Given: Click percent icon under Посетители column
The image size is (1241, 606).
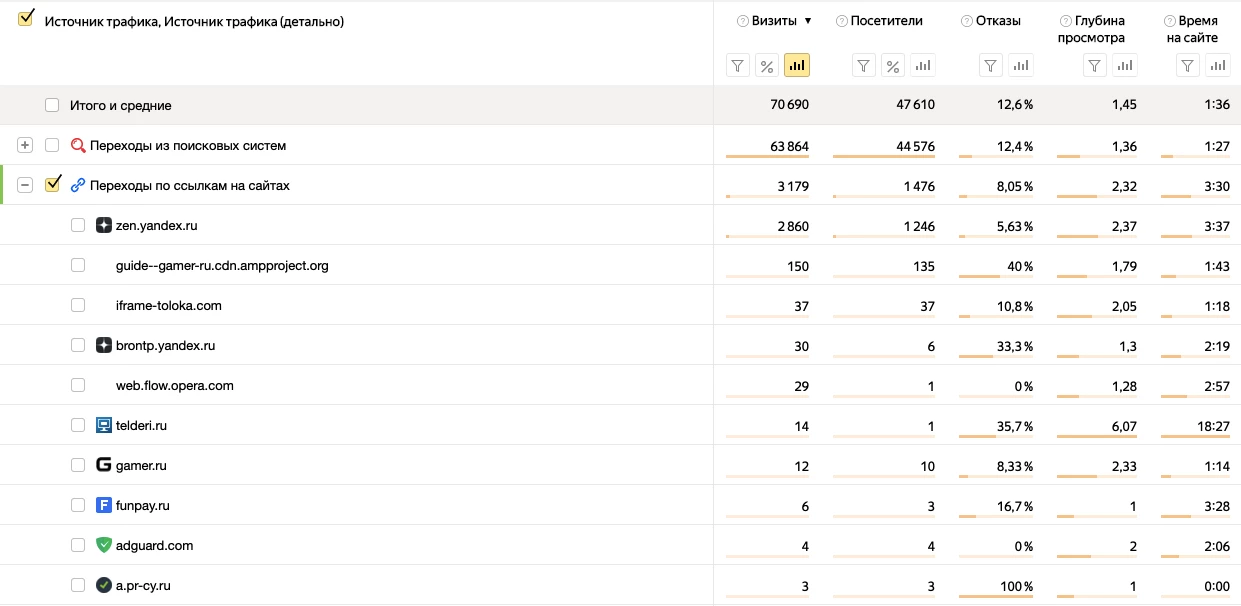Looking at the screenshot, I should click(893, 66).
